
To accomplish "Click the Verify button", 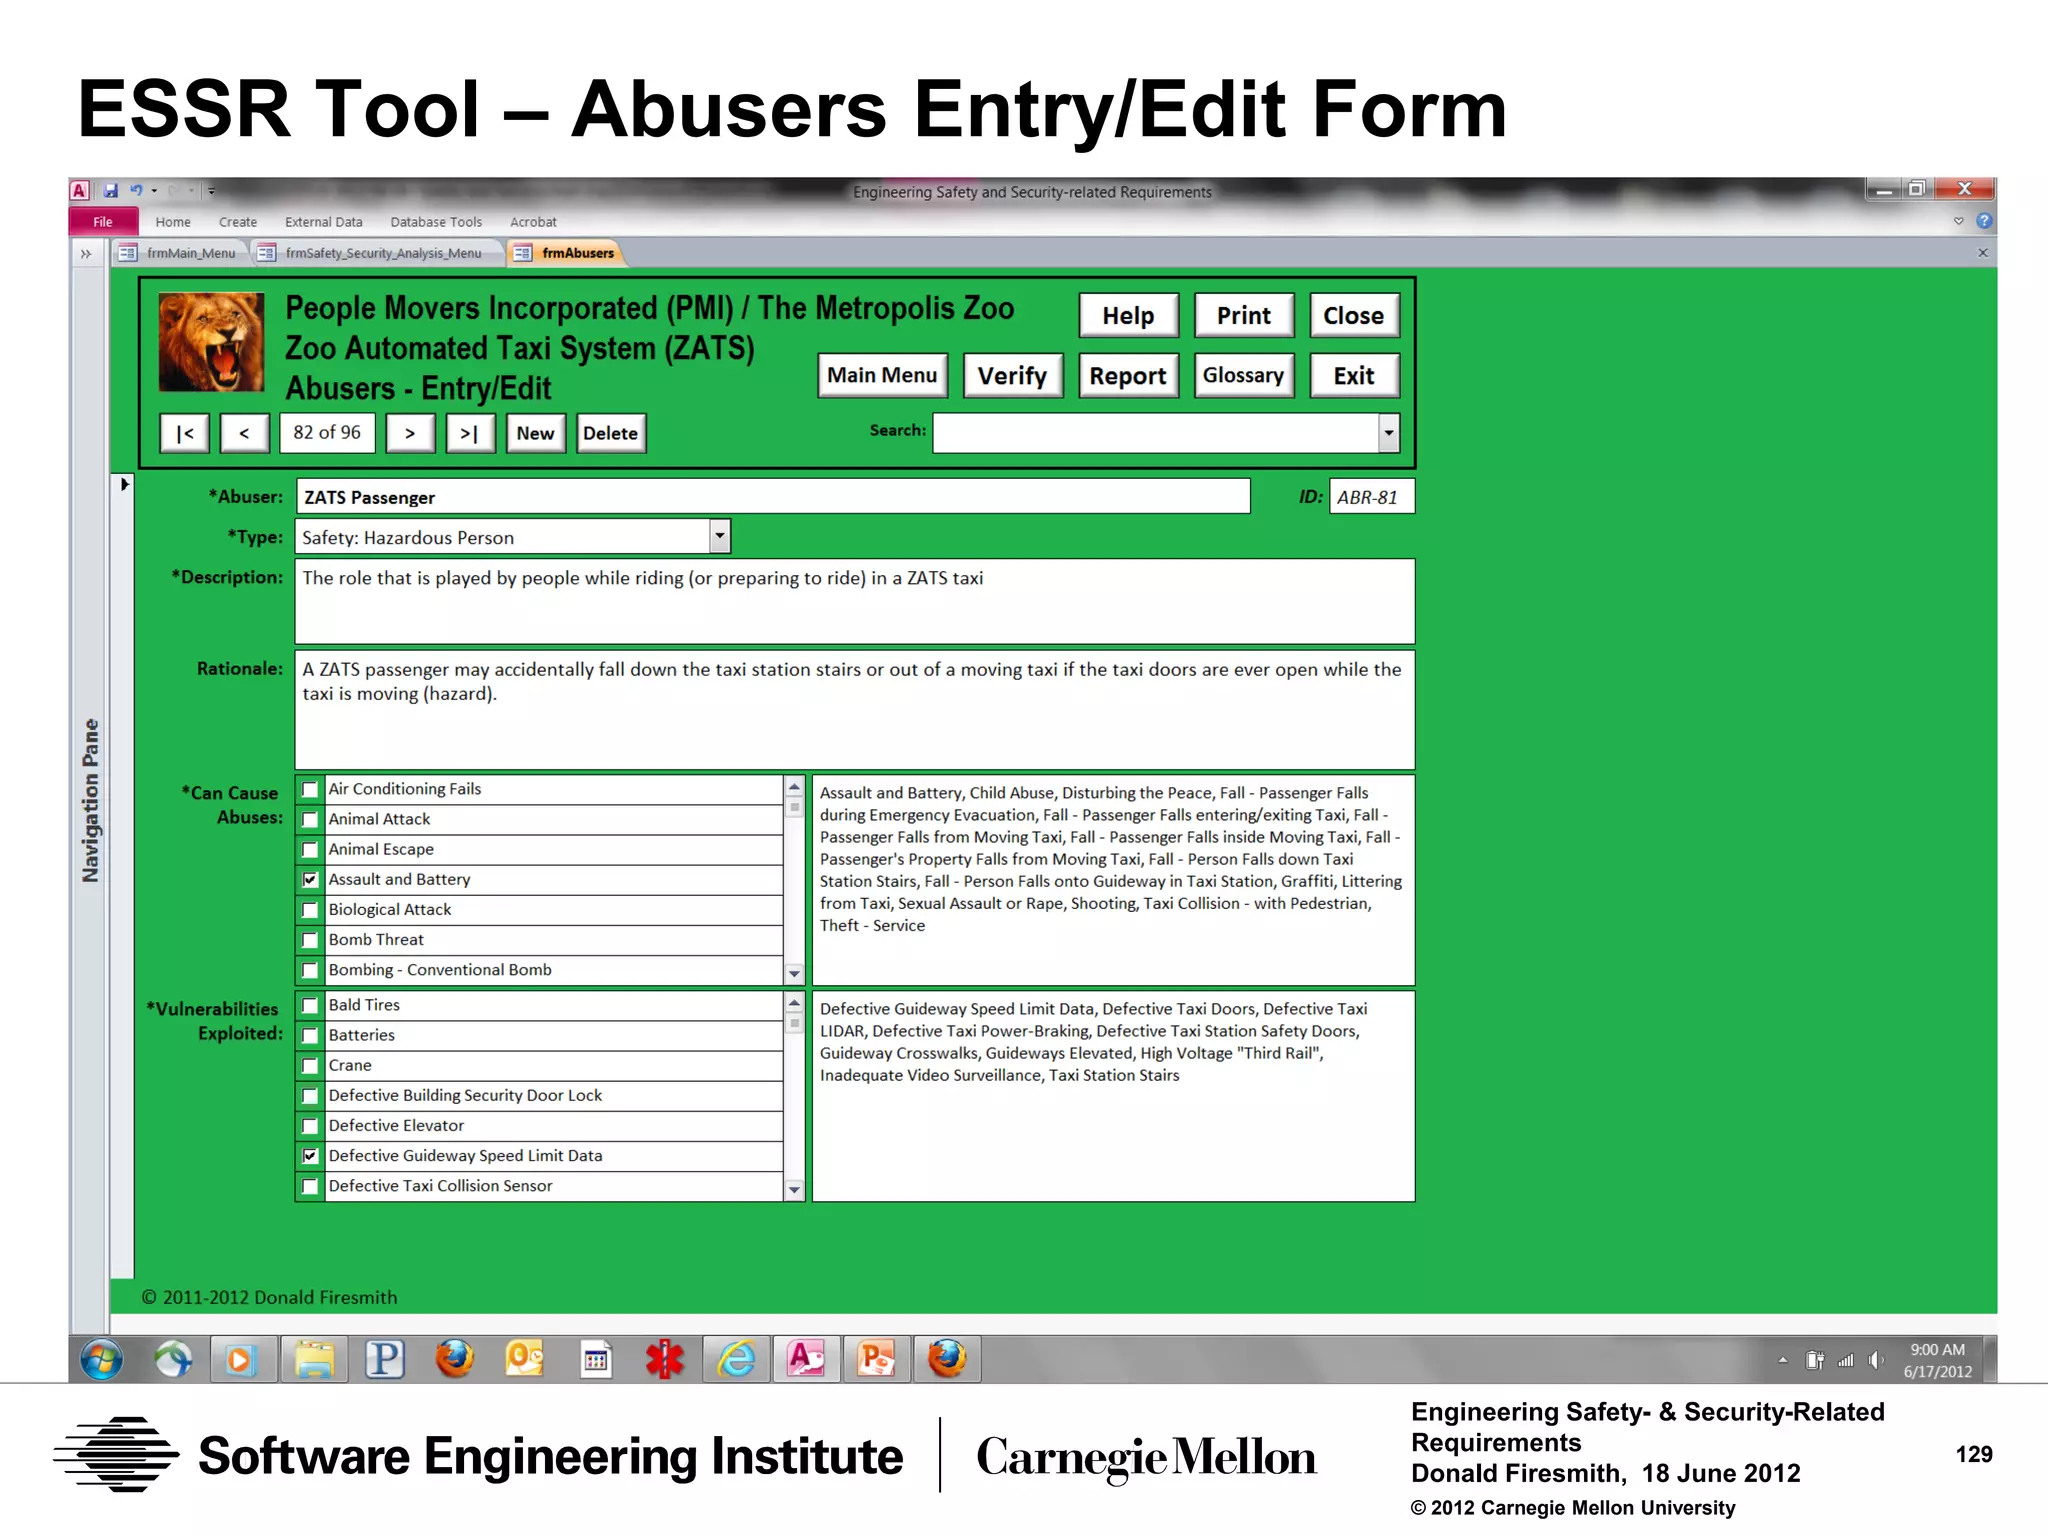I will point(1012,376).
